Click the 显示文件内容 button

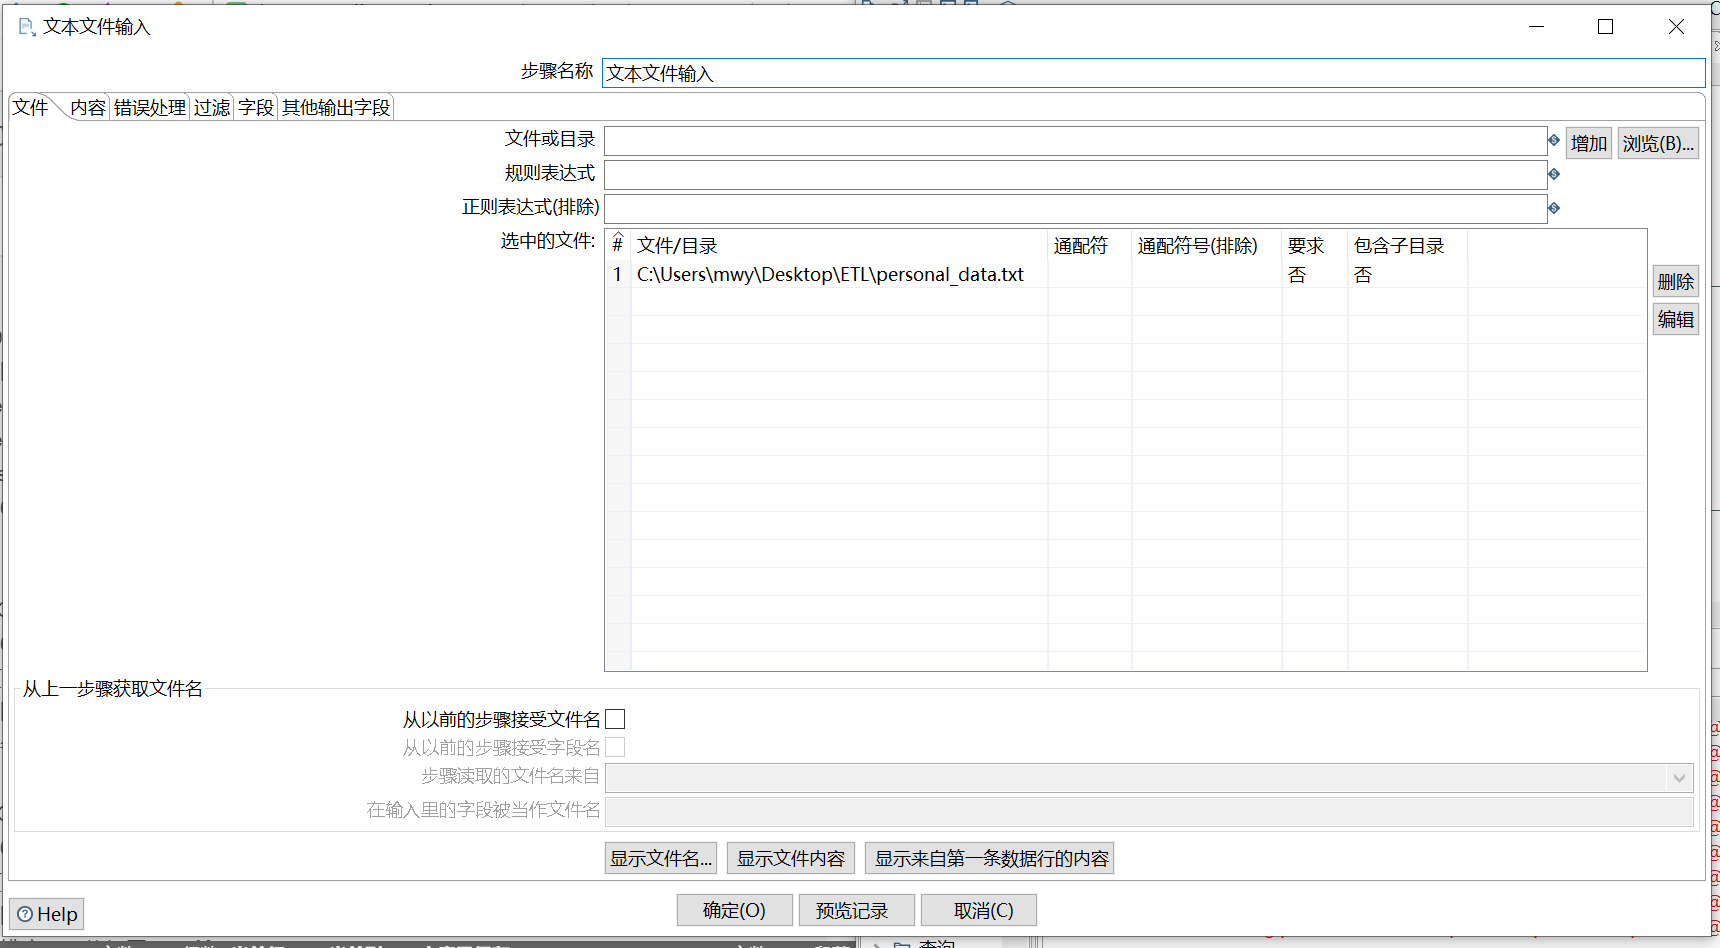point(791,858)
